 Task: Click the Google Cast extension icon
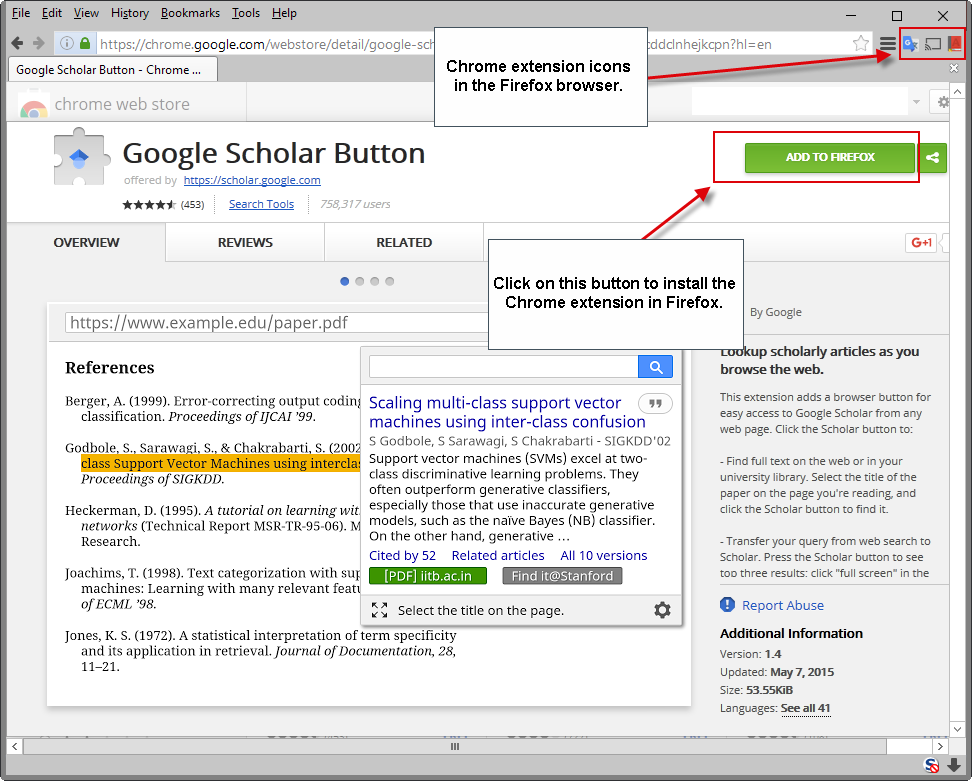point(932,43)
